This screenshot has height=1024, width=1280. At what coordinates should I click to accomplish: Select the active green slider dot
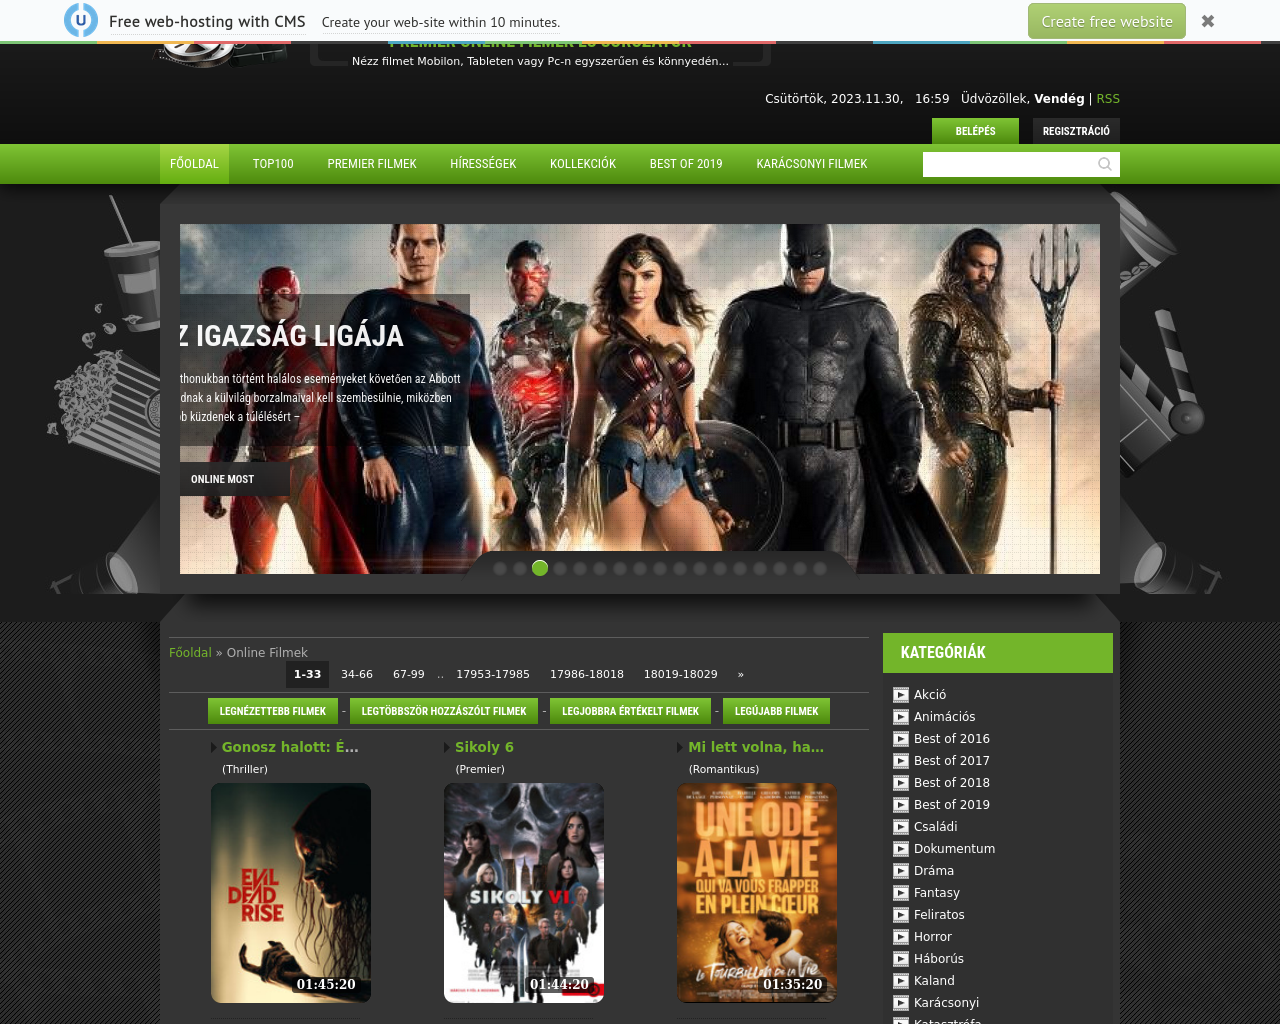pyautogui.click(x=540, y=568)
